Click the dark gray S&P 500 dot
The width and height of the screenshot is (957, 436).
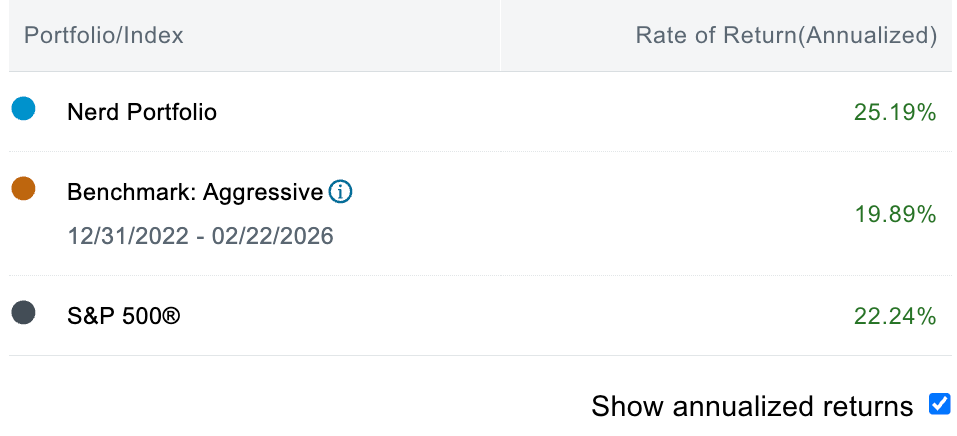pos(23,313)
